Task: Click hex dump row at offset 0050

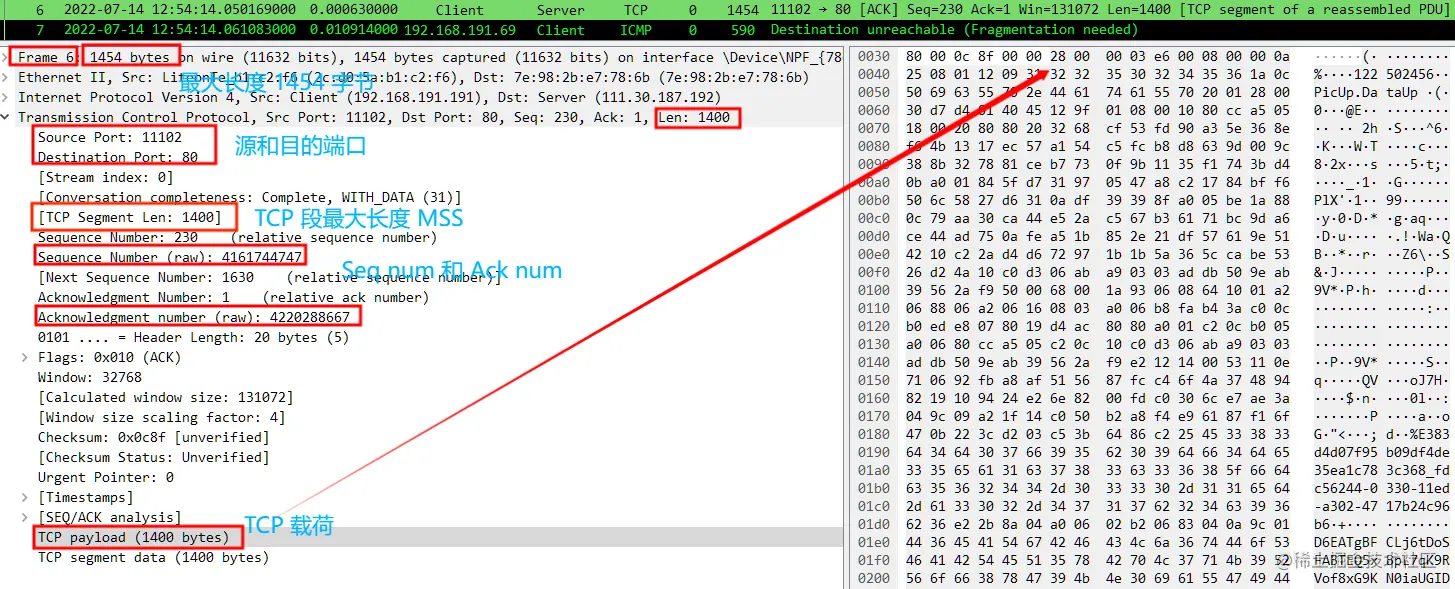Action: point(1152,92)
